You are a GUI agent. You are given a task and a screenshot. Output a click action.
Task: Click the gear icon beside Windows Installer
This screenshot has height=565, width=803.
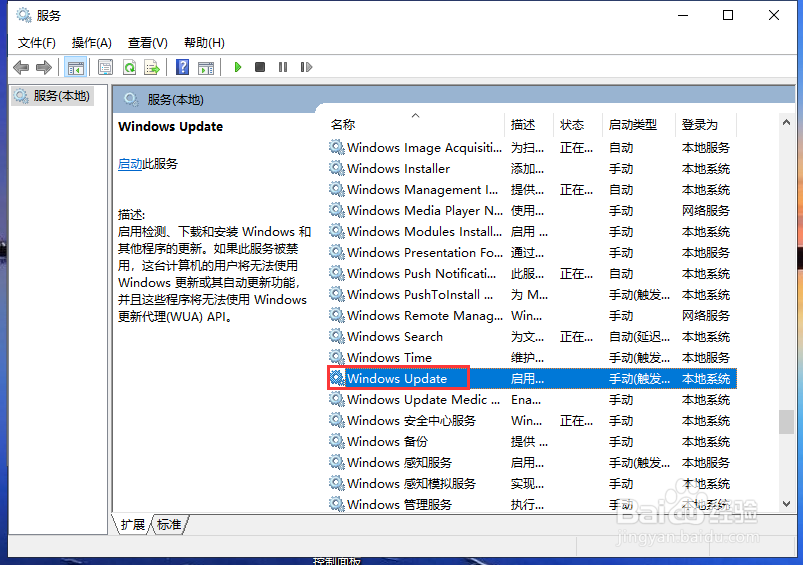coord(336,168)
